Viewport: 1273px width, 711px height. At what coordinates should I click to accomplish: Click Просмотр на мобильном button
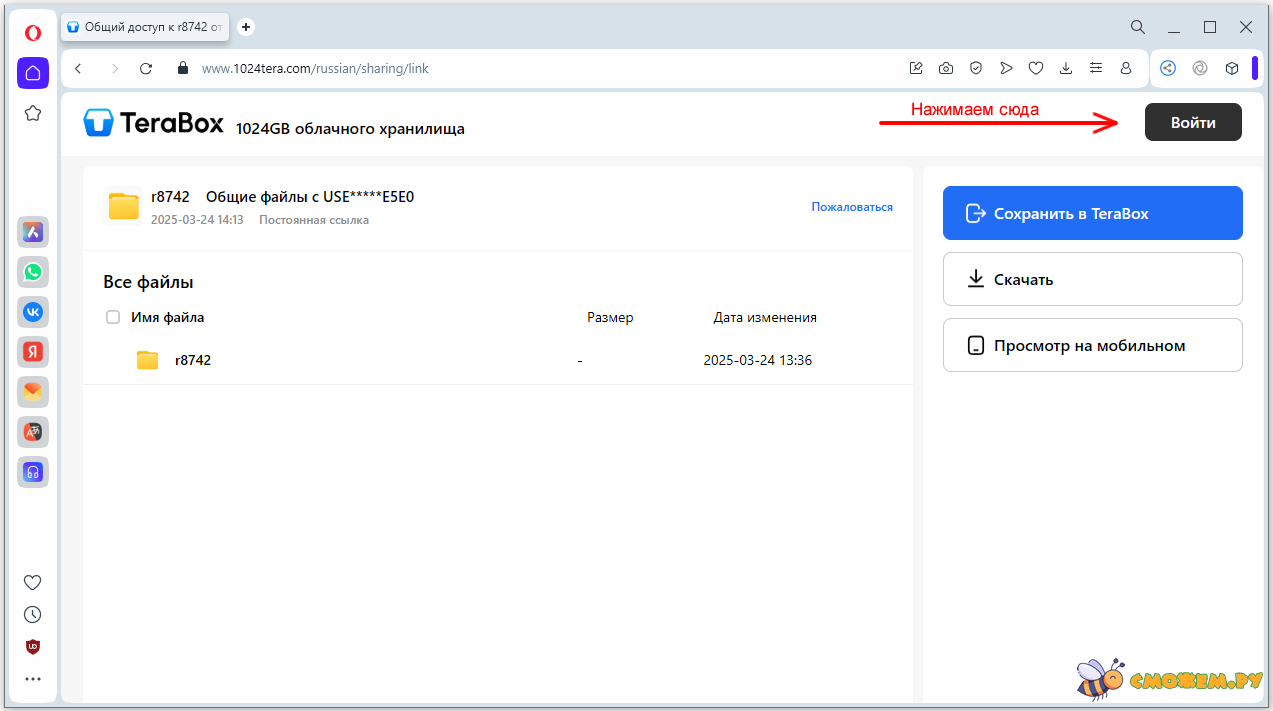[x=1093, y=345]
